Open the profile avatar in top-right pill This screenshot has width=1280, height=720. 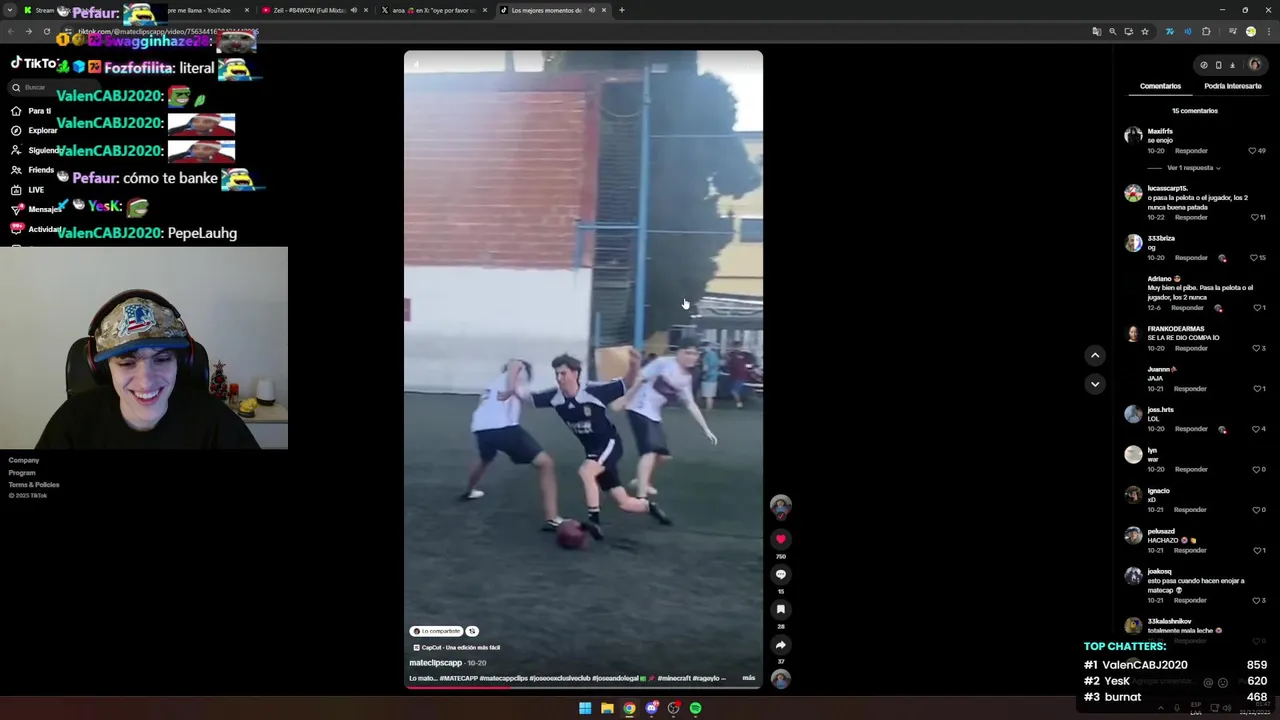coord(1254,65)
